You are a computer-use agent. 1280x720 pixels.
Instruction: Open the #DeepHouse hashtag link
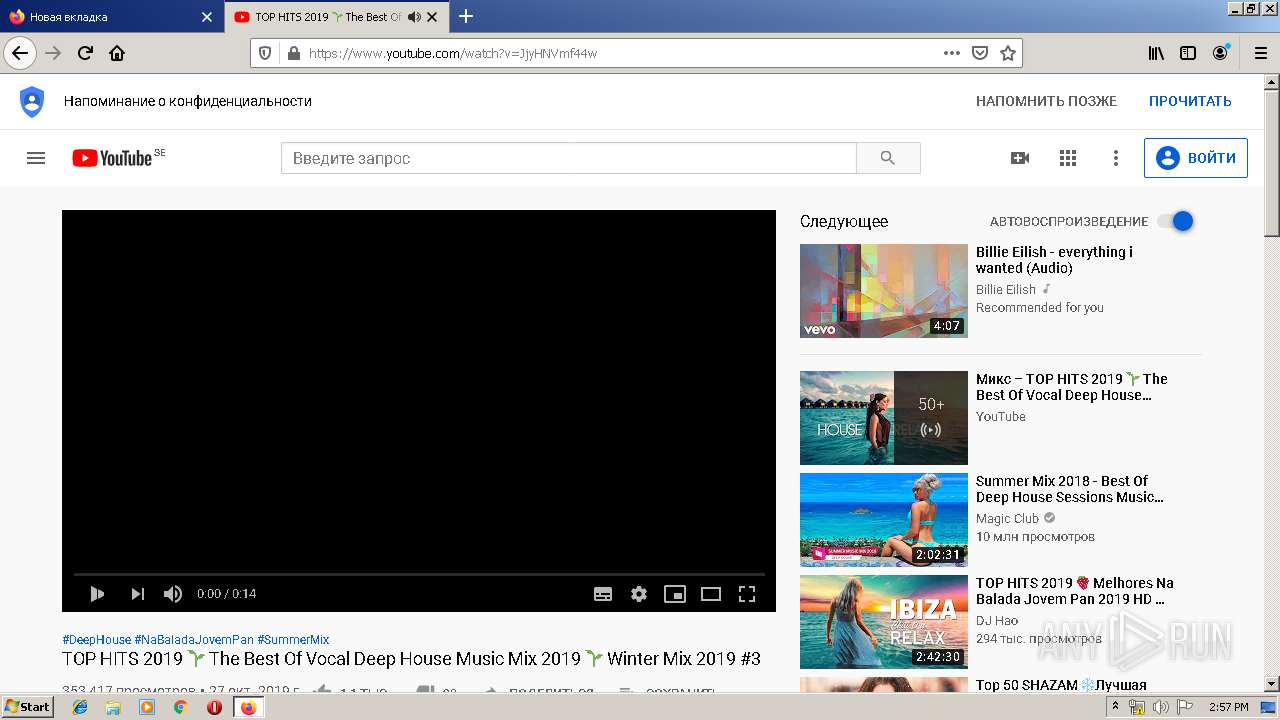[96, 640]
